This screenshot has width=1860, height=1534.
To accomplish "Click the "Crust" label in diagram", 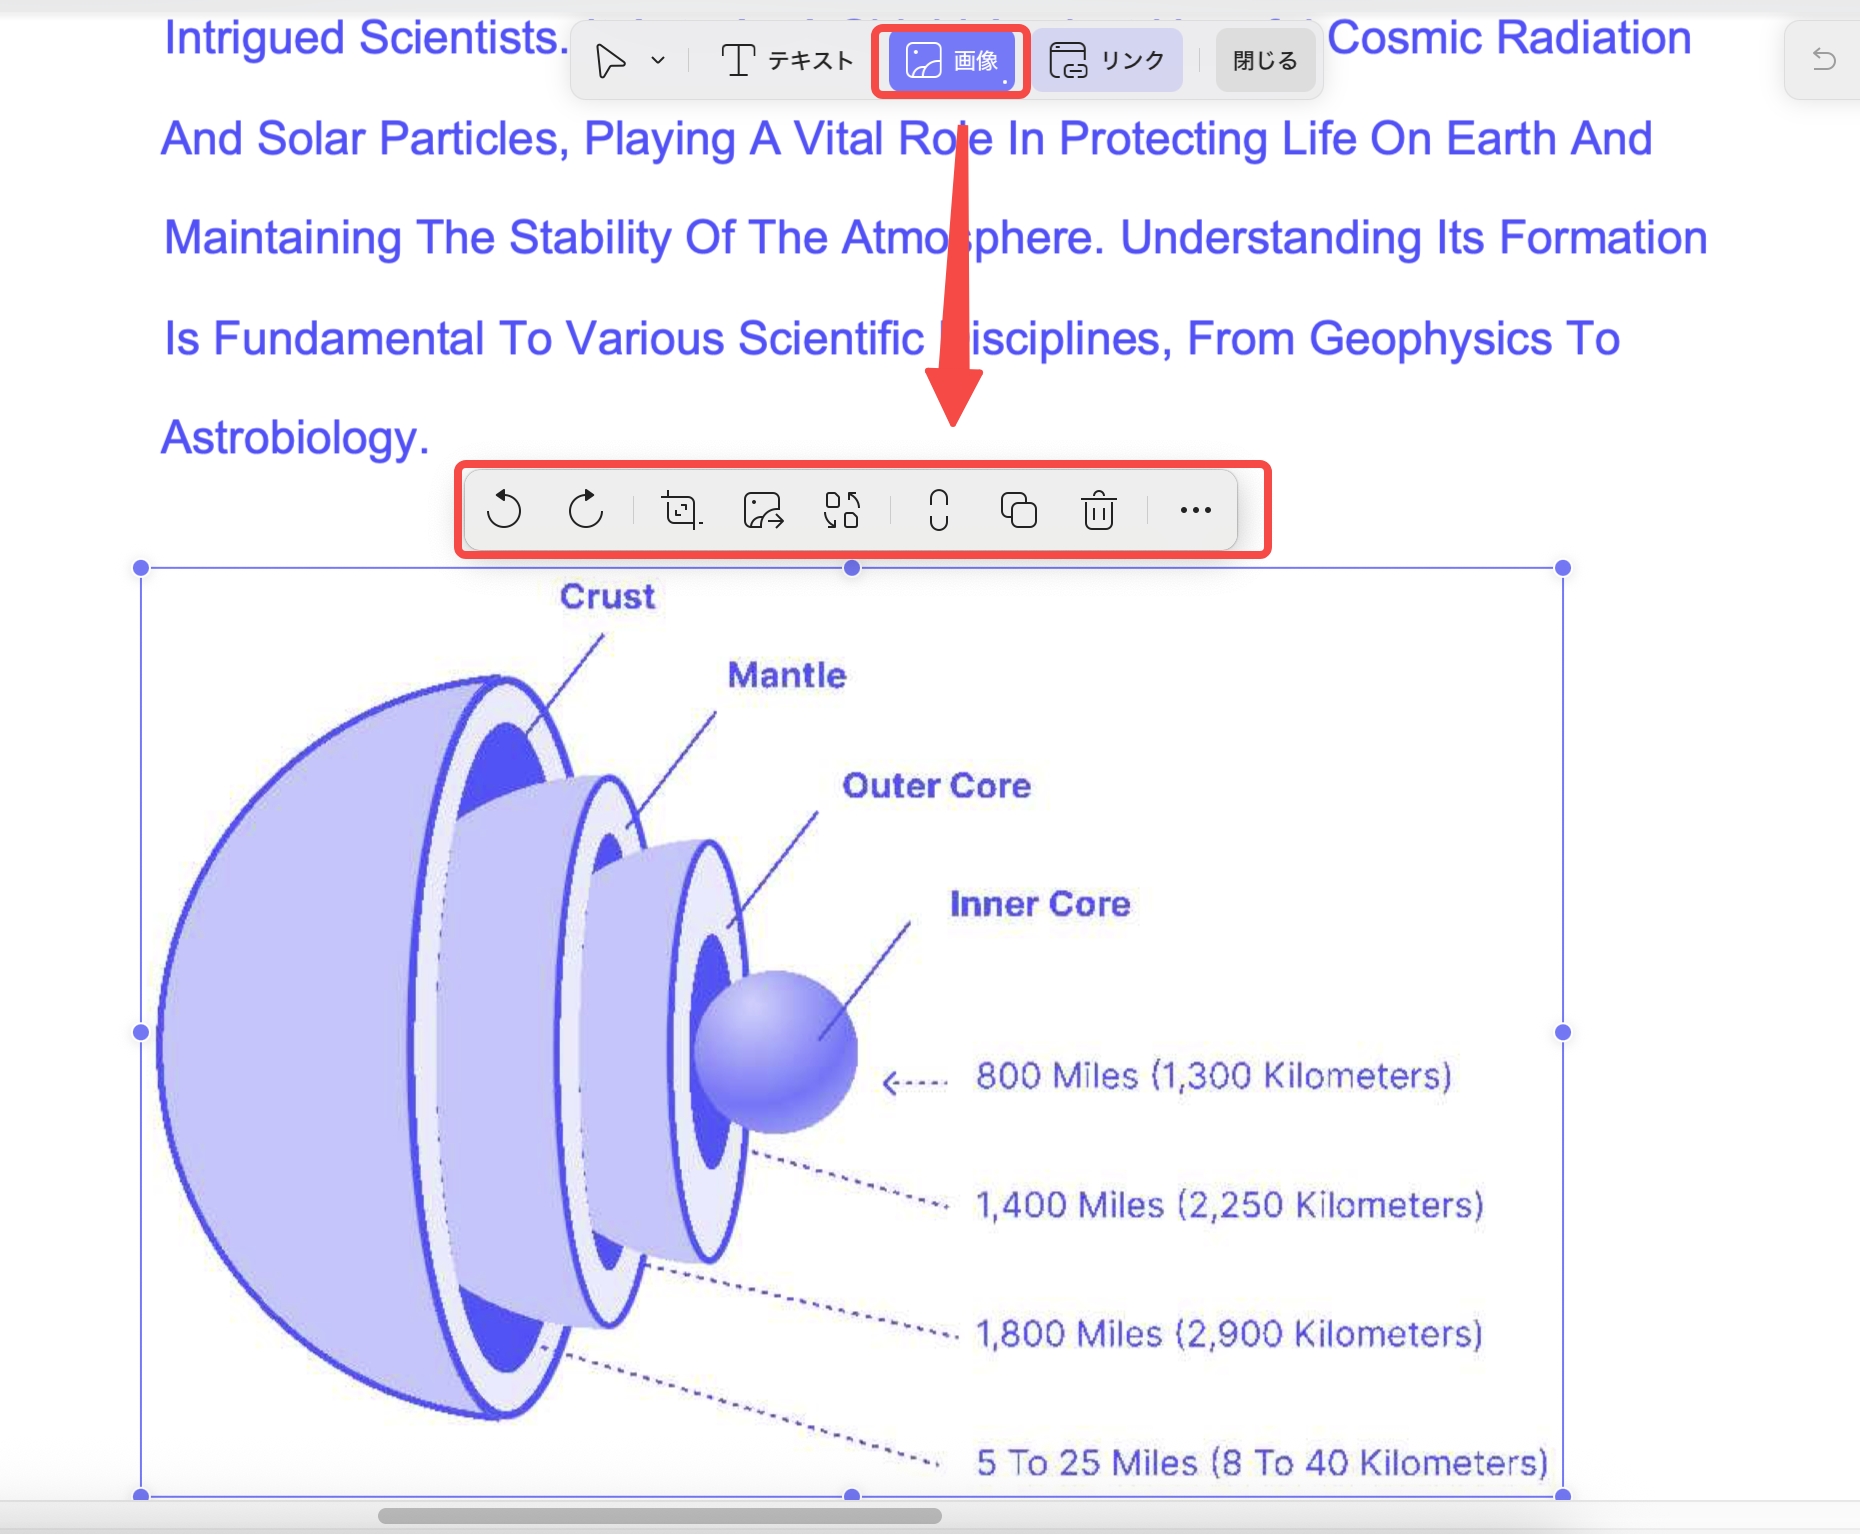I will [x=607, y=596].
